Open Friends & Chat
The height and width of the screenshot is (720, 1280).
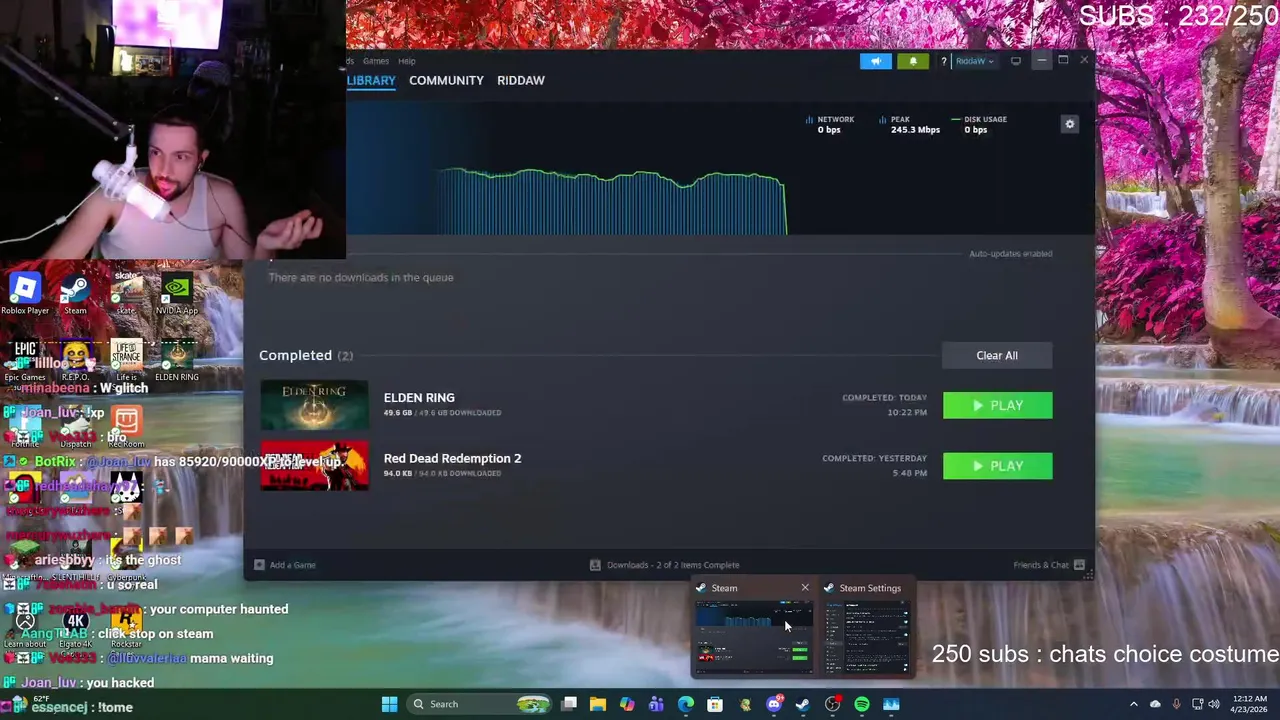pyautogui.click(x=1049, y=565)
